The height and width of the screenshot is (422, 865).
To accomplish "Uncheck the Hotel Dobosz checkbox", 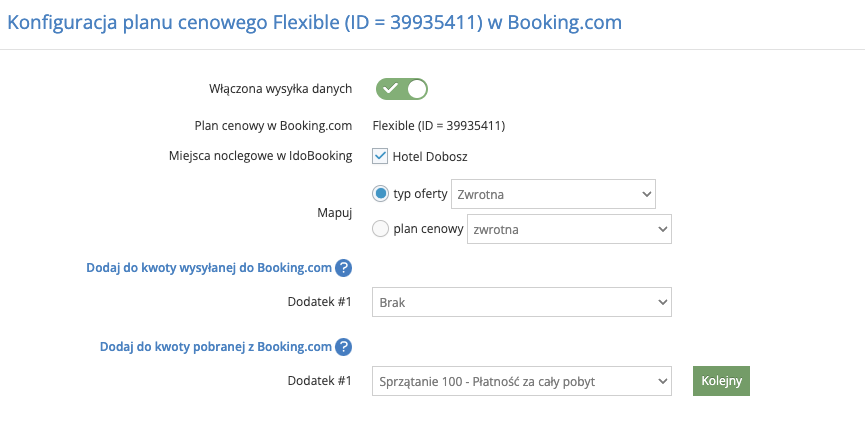I will (x=380, y=156).
